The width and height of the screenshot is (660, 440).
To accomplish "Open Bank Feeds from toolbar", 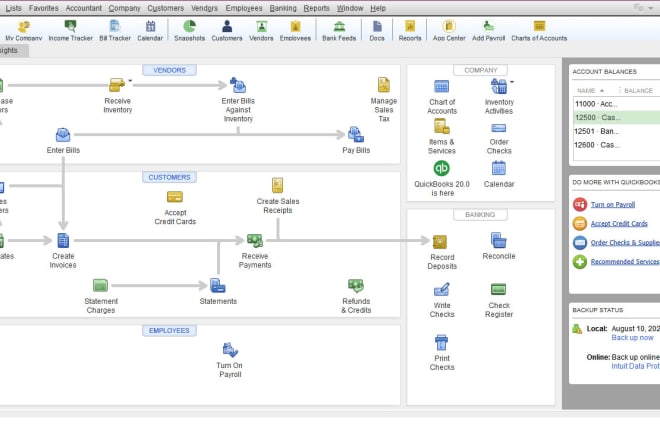I will point(339,31).
